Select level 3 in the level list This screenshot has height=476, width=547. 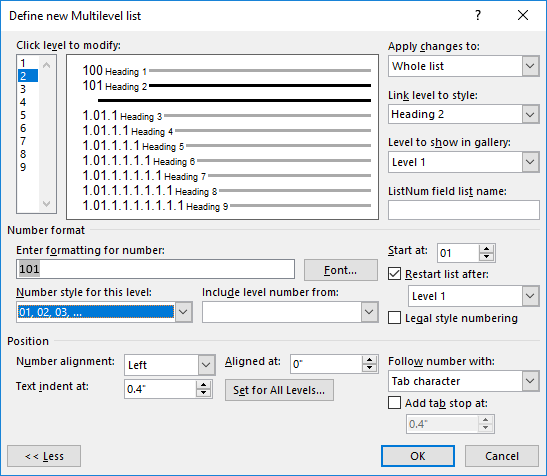click(x=23, y=89)
